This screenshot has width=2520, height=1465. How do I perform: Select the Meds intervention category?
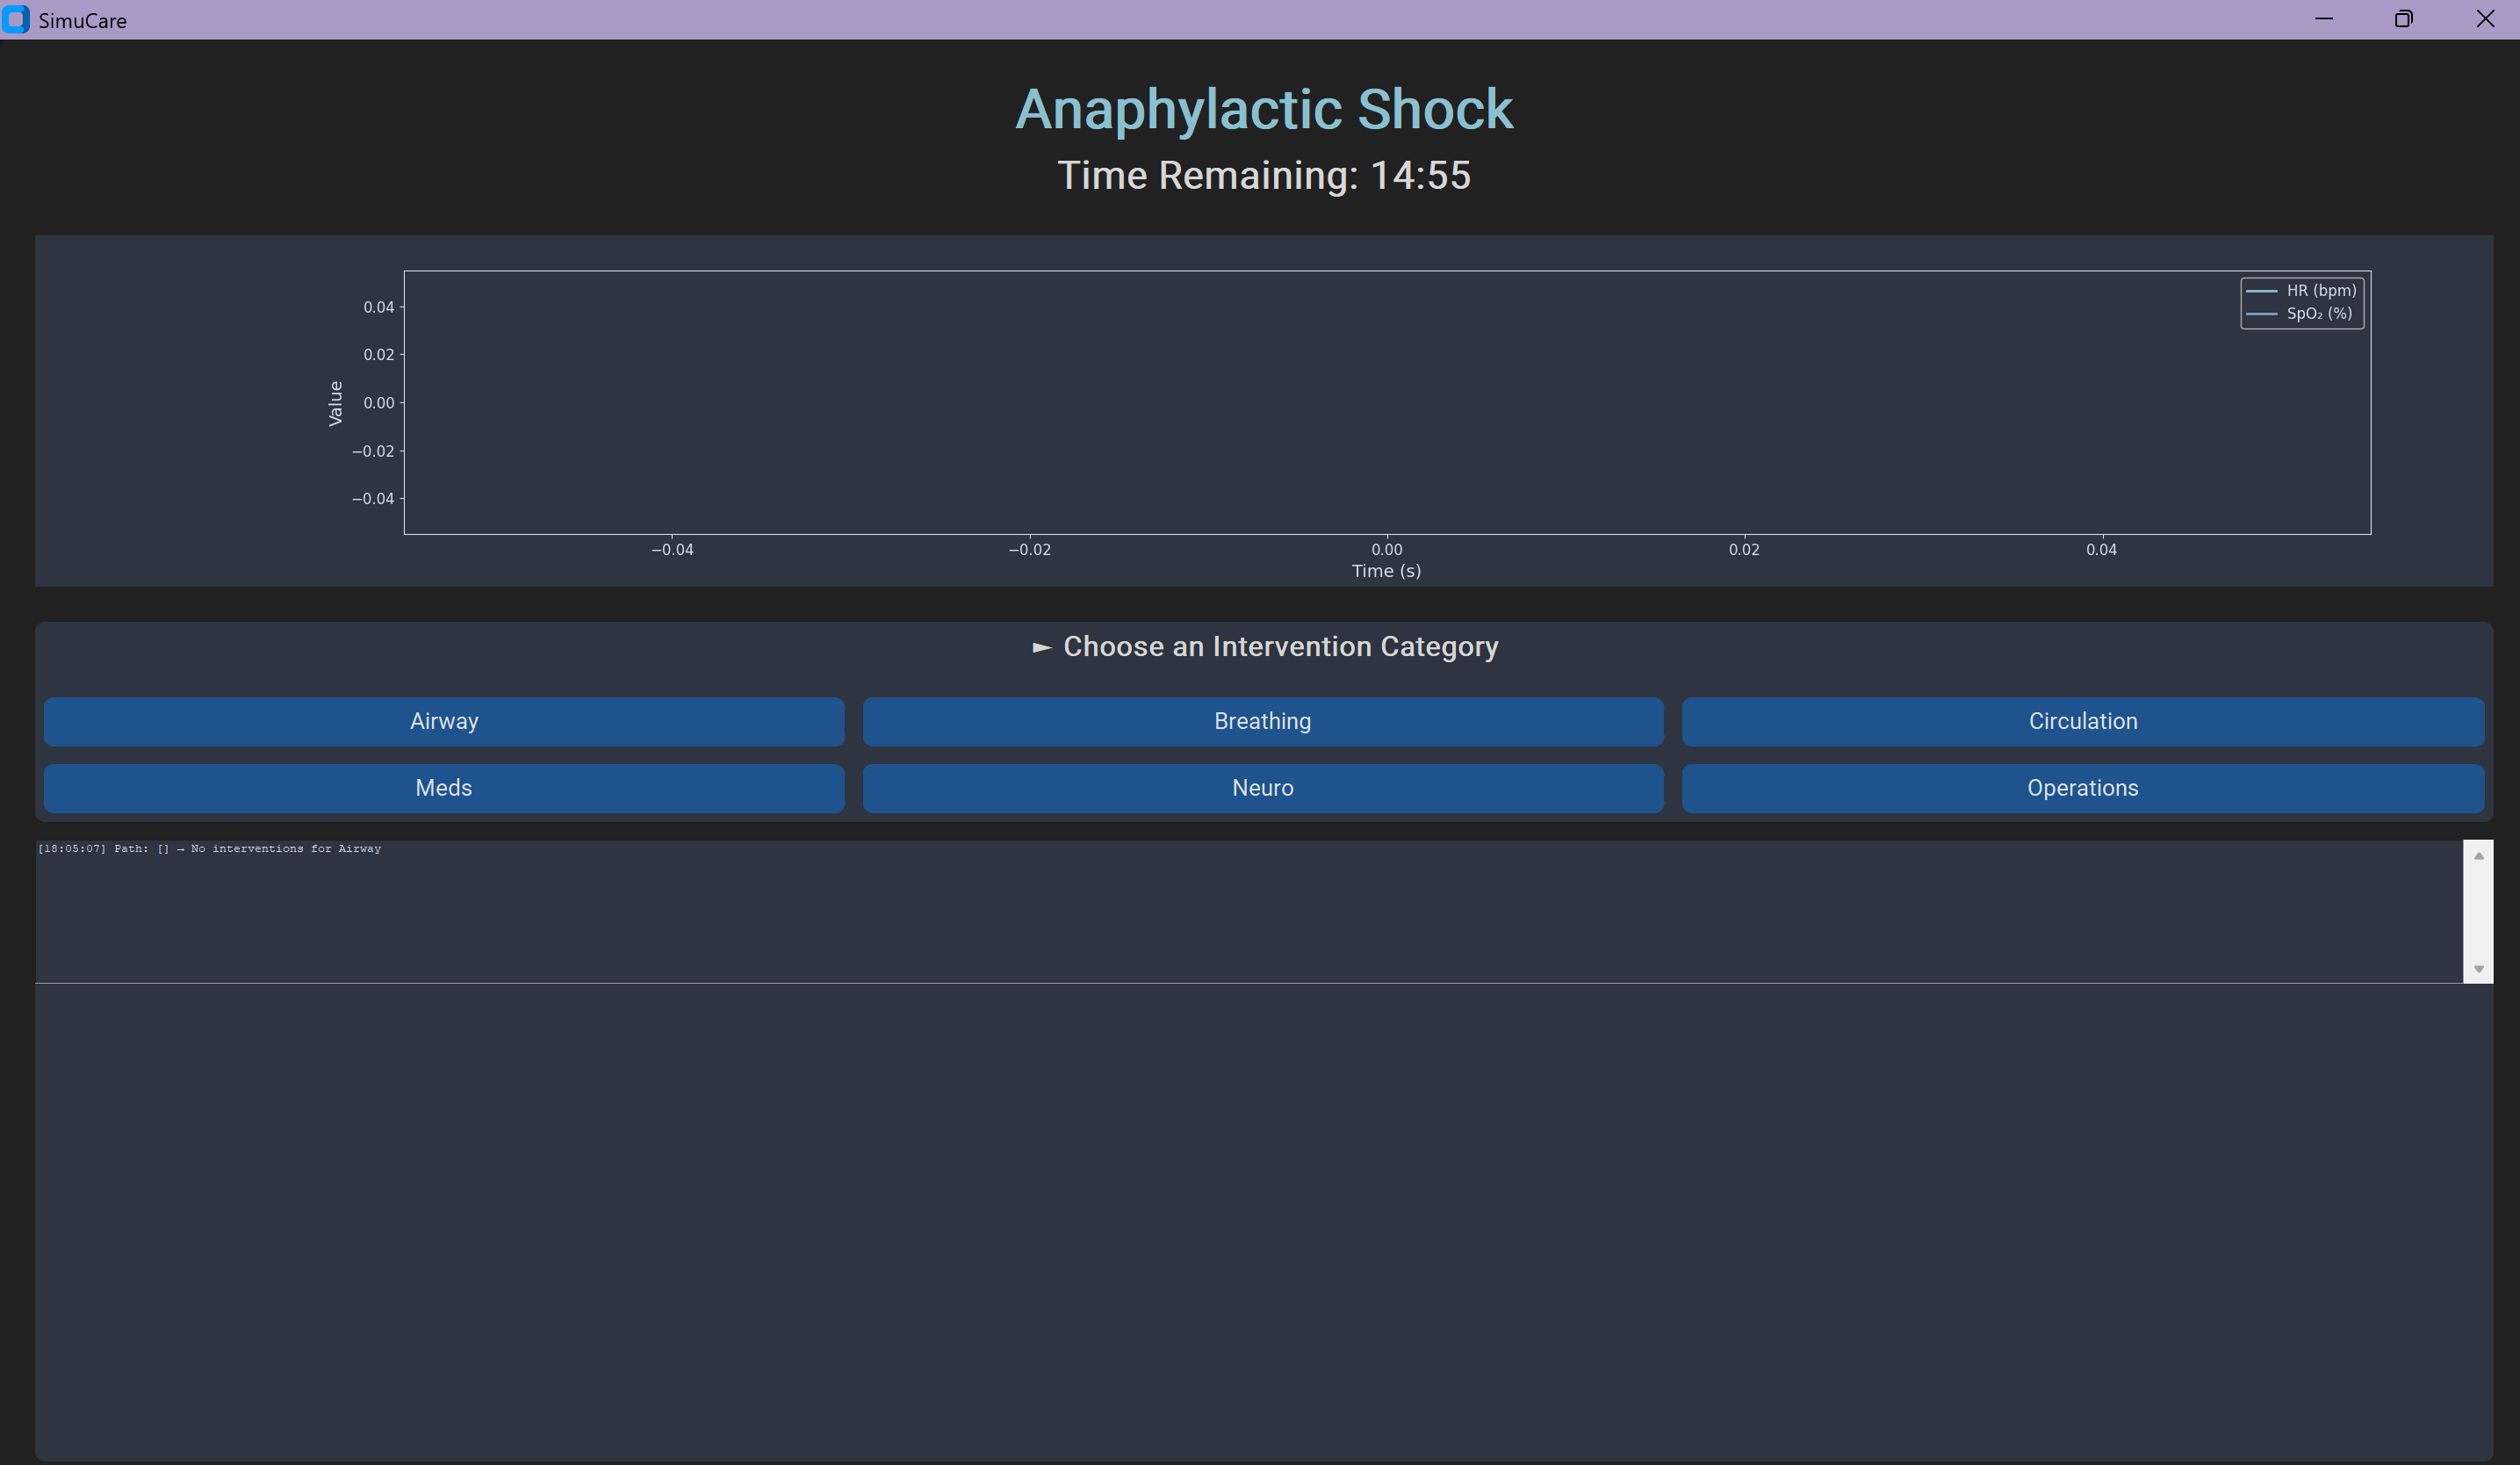click(x=443, y=788)
